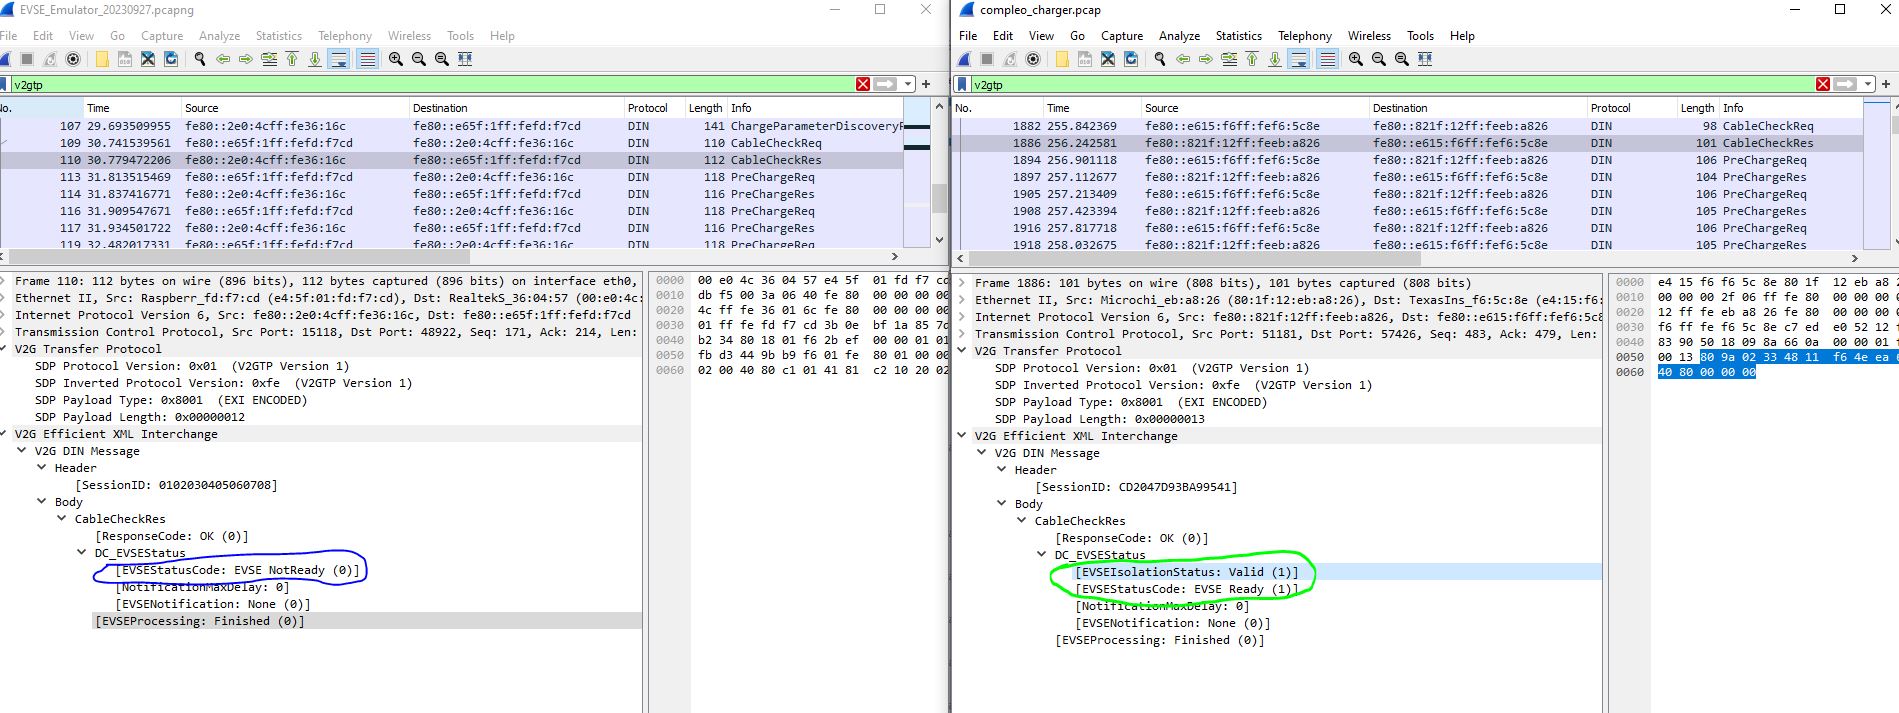Screen dimensions: 1899x713
Task: Toggle auto-scroll during capture in compleo_charger toolbar
Action: coord(1298,59)
